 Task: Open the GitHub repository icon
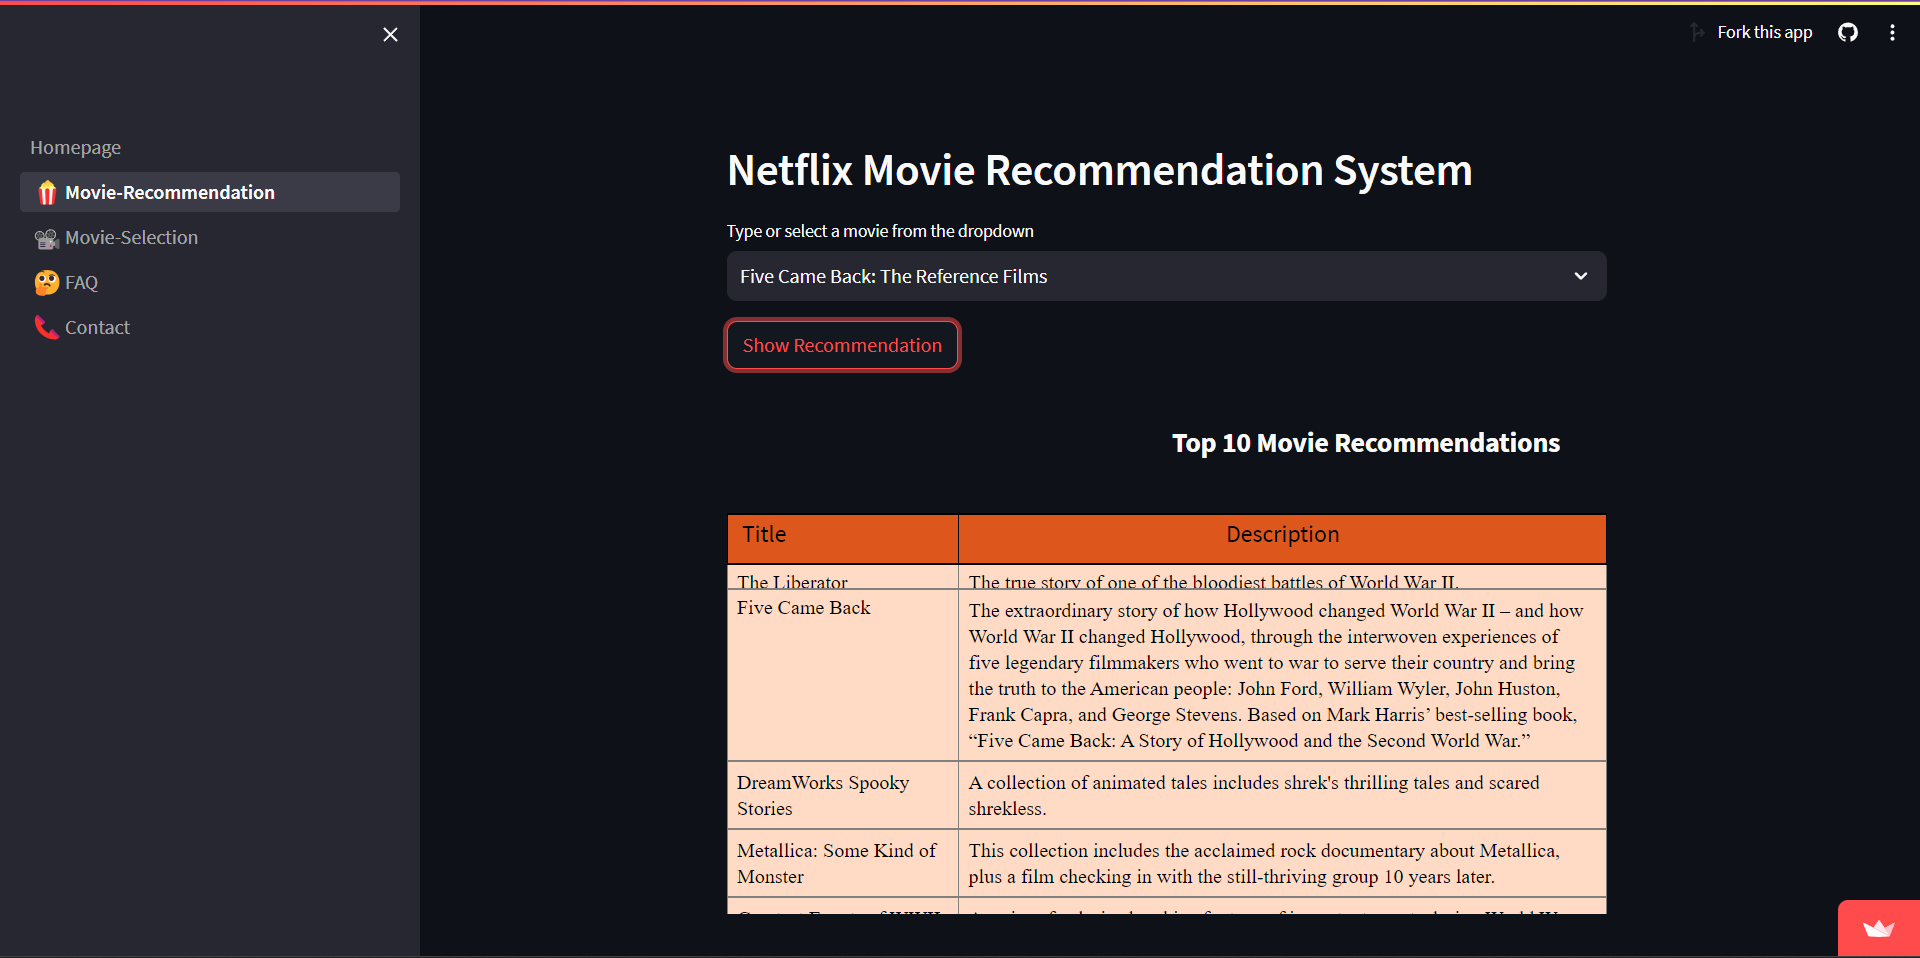[1848, 33]
